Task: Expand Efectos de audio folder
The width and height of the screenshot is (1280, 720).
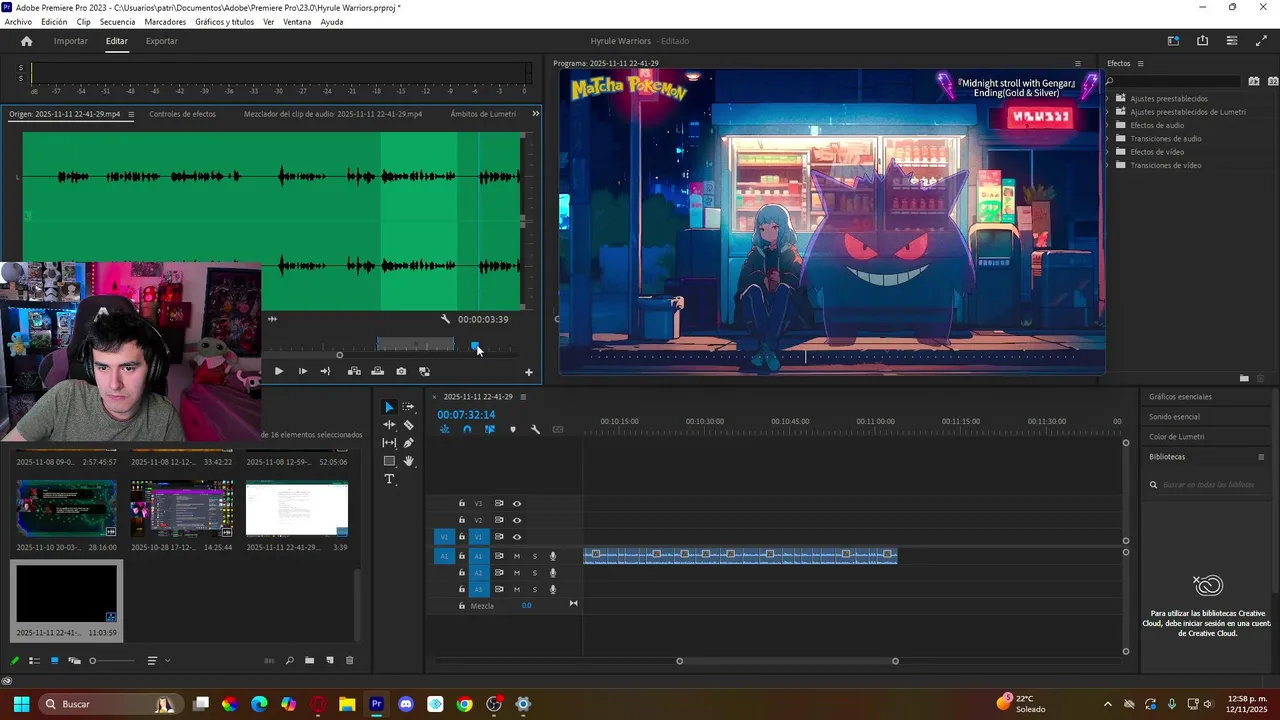Action: [1108, 125]
